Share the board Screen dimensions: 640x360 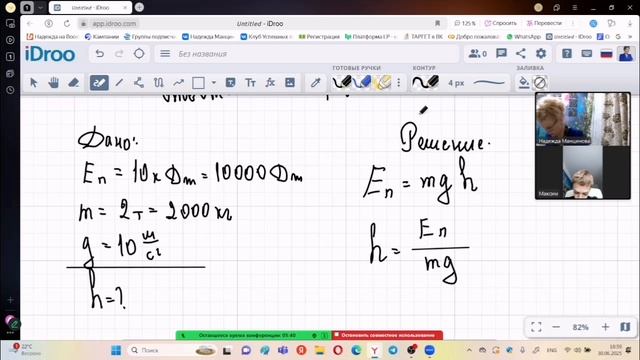[x=521, y=53]
